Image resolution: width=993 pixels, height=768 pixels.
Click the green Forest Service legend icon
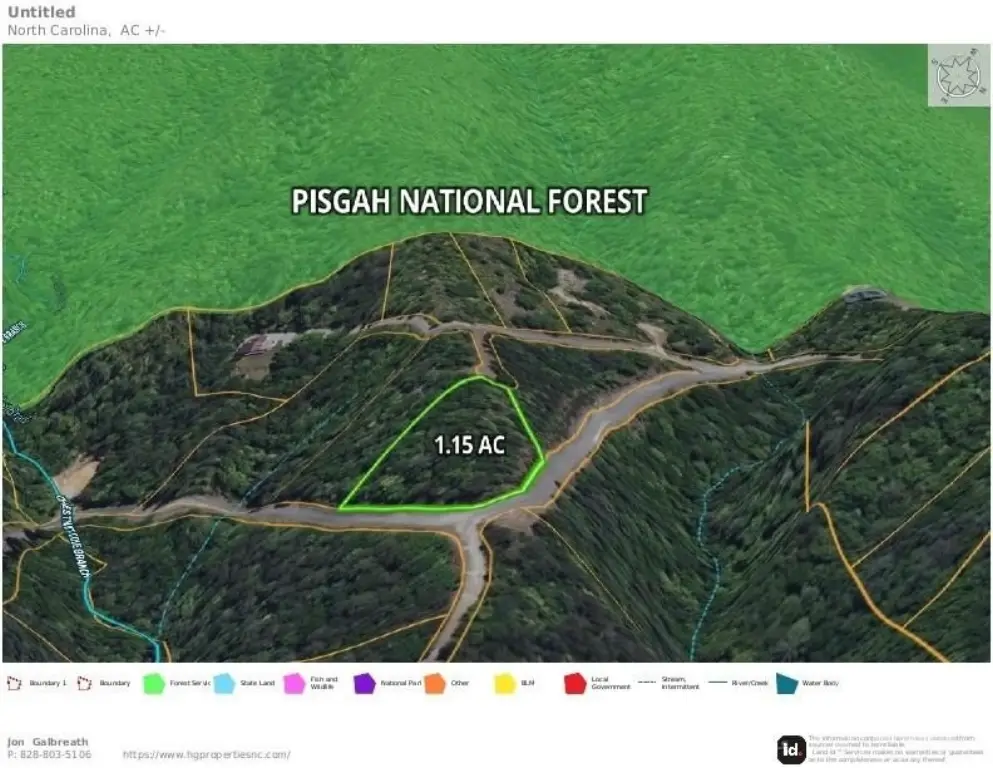pyautogui.click(x=154, y=683)
